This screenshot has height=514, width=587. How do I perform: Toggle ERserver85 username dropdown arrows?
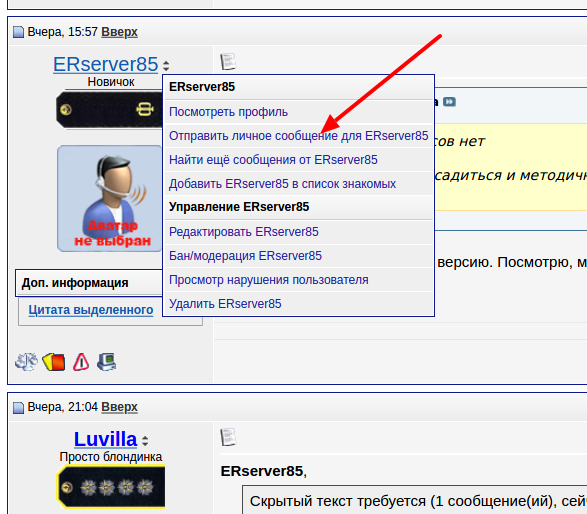point(166,66)
